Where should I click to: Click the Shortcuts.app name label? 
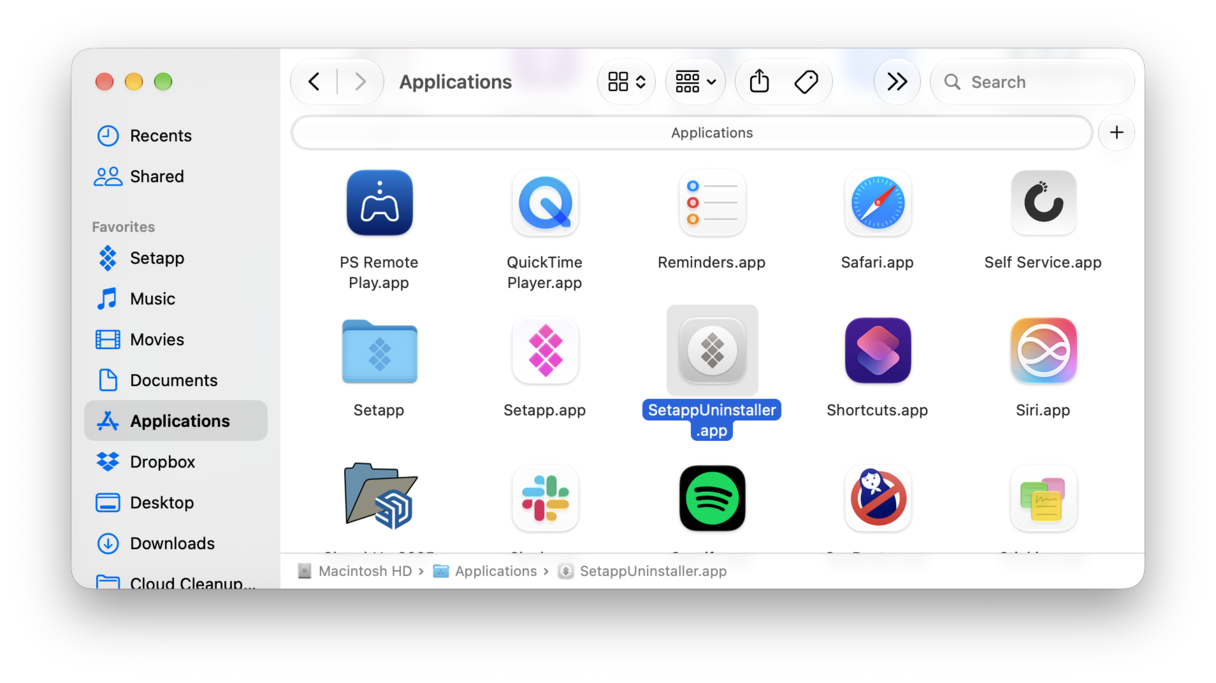pos(877,410)
